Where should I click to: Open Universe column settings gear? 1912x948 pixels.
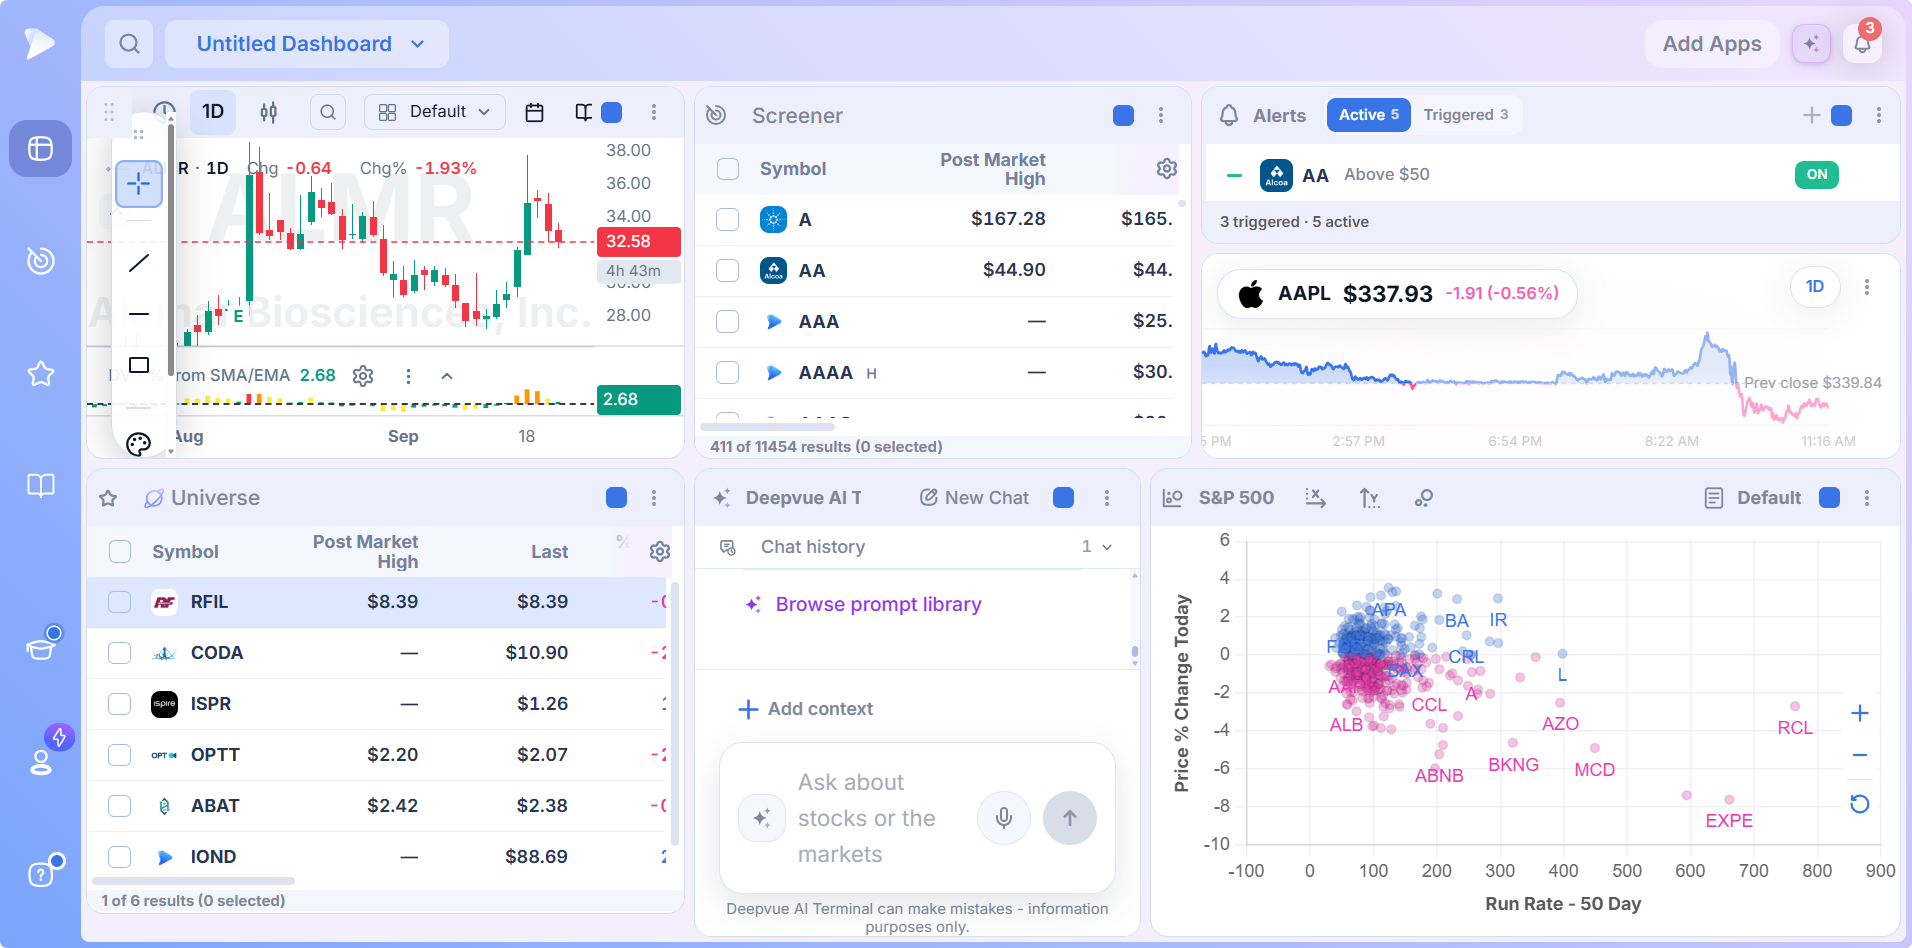coord(660,551)
